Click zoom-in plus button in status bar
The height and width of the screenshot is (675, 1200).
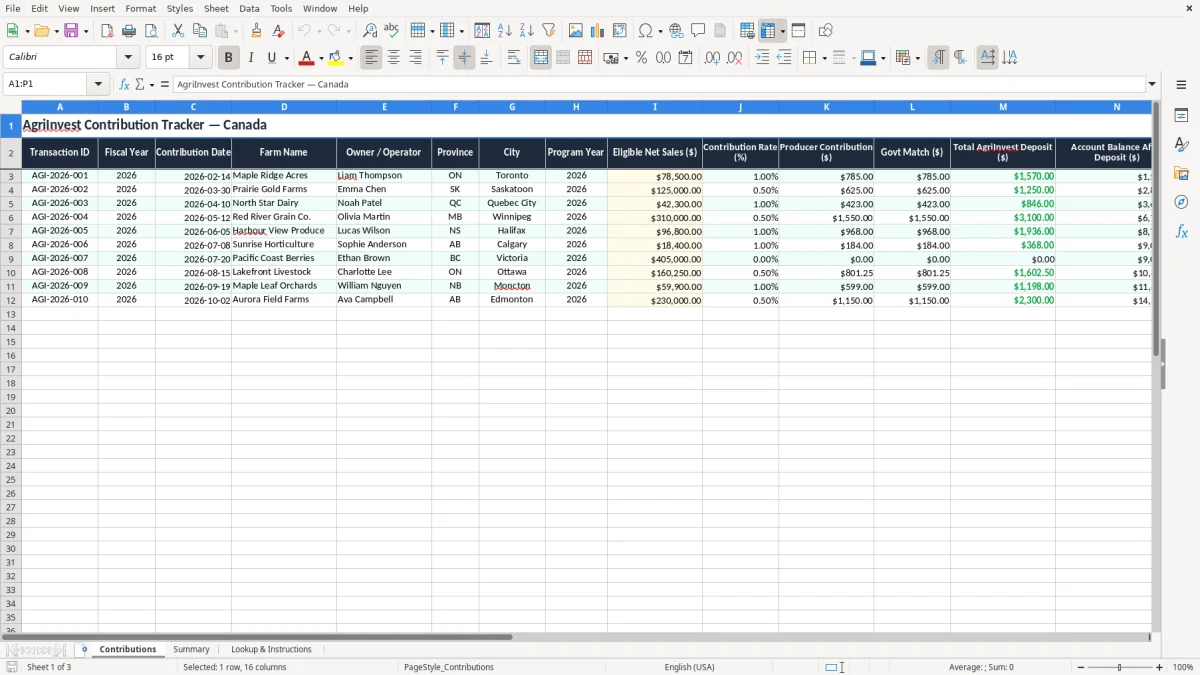pos(1160,667)
